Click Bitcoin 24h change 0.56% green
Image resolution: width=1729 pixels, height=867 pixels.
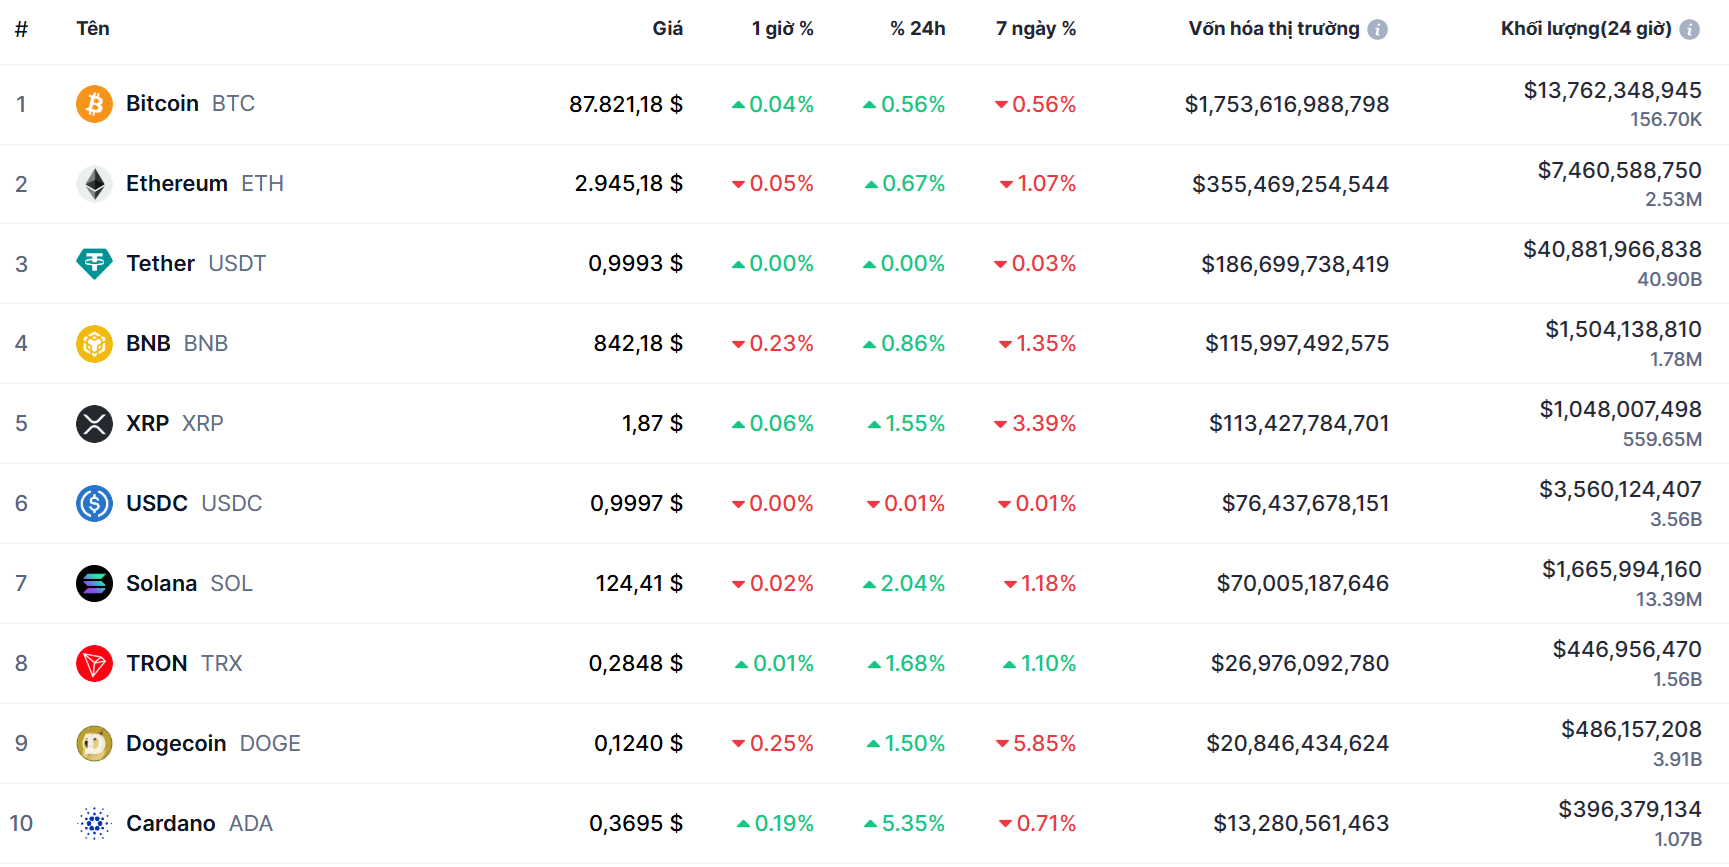(x=904, y=104)
